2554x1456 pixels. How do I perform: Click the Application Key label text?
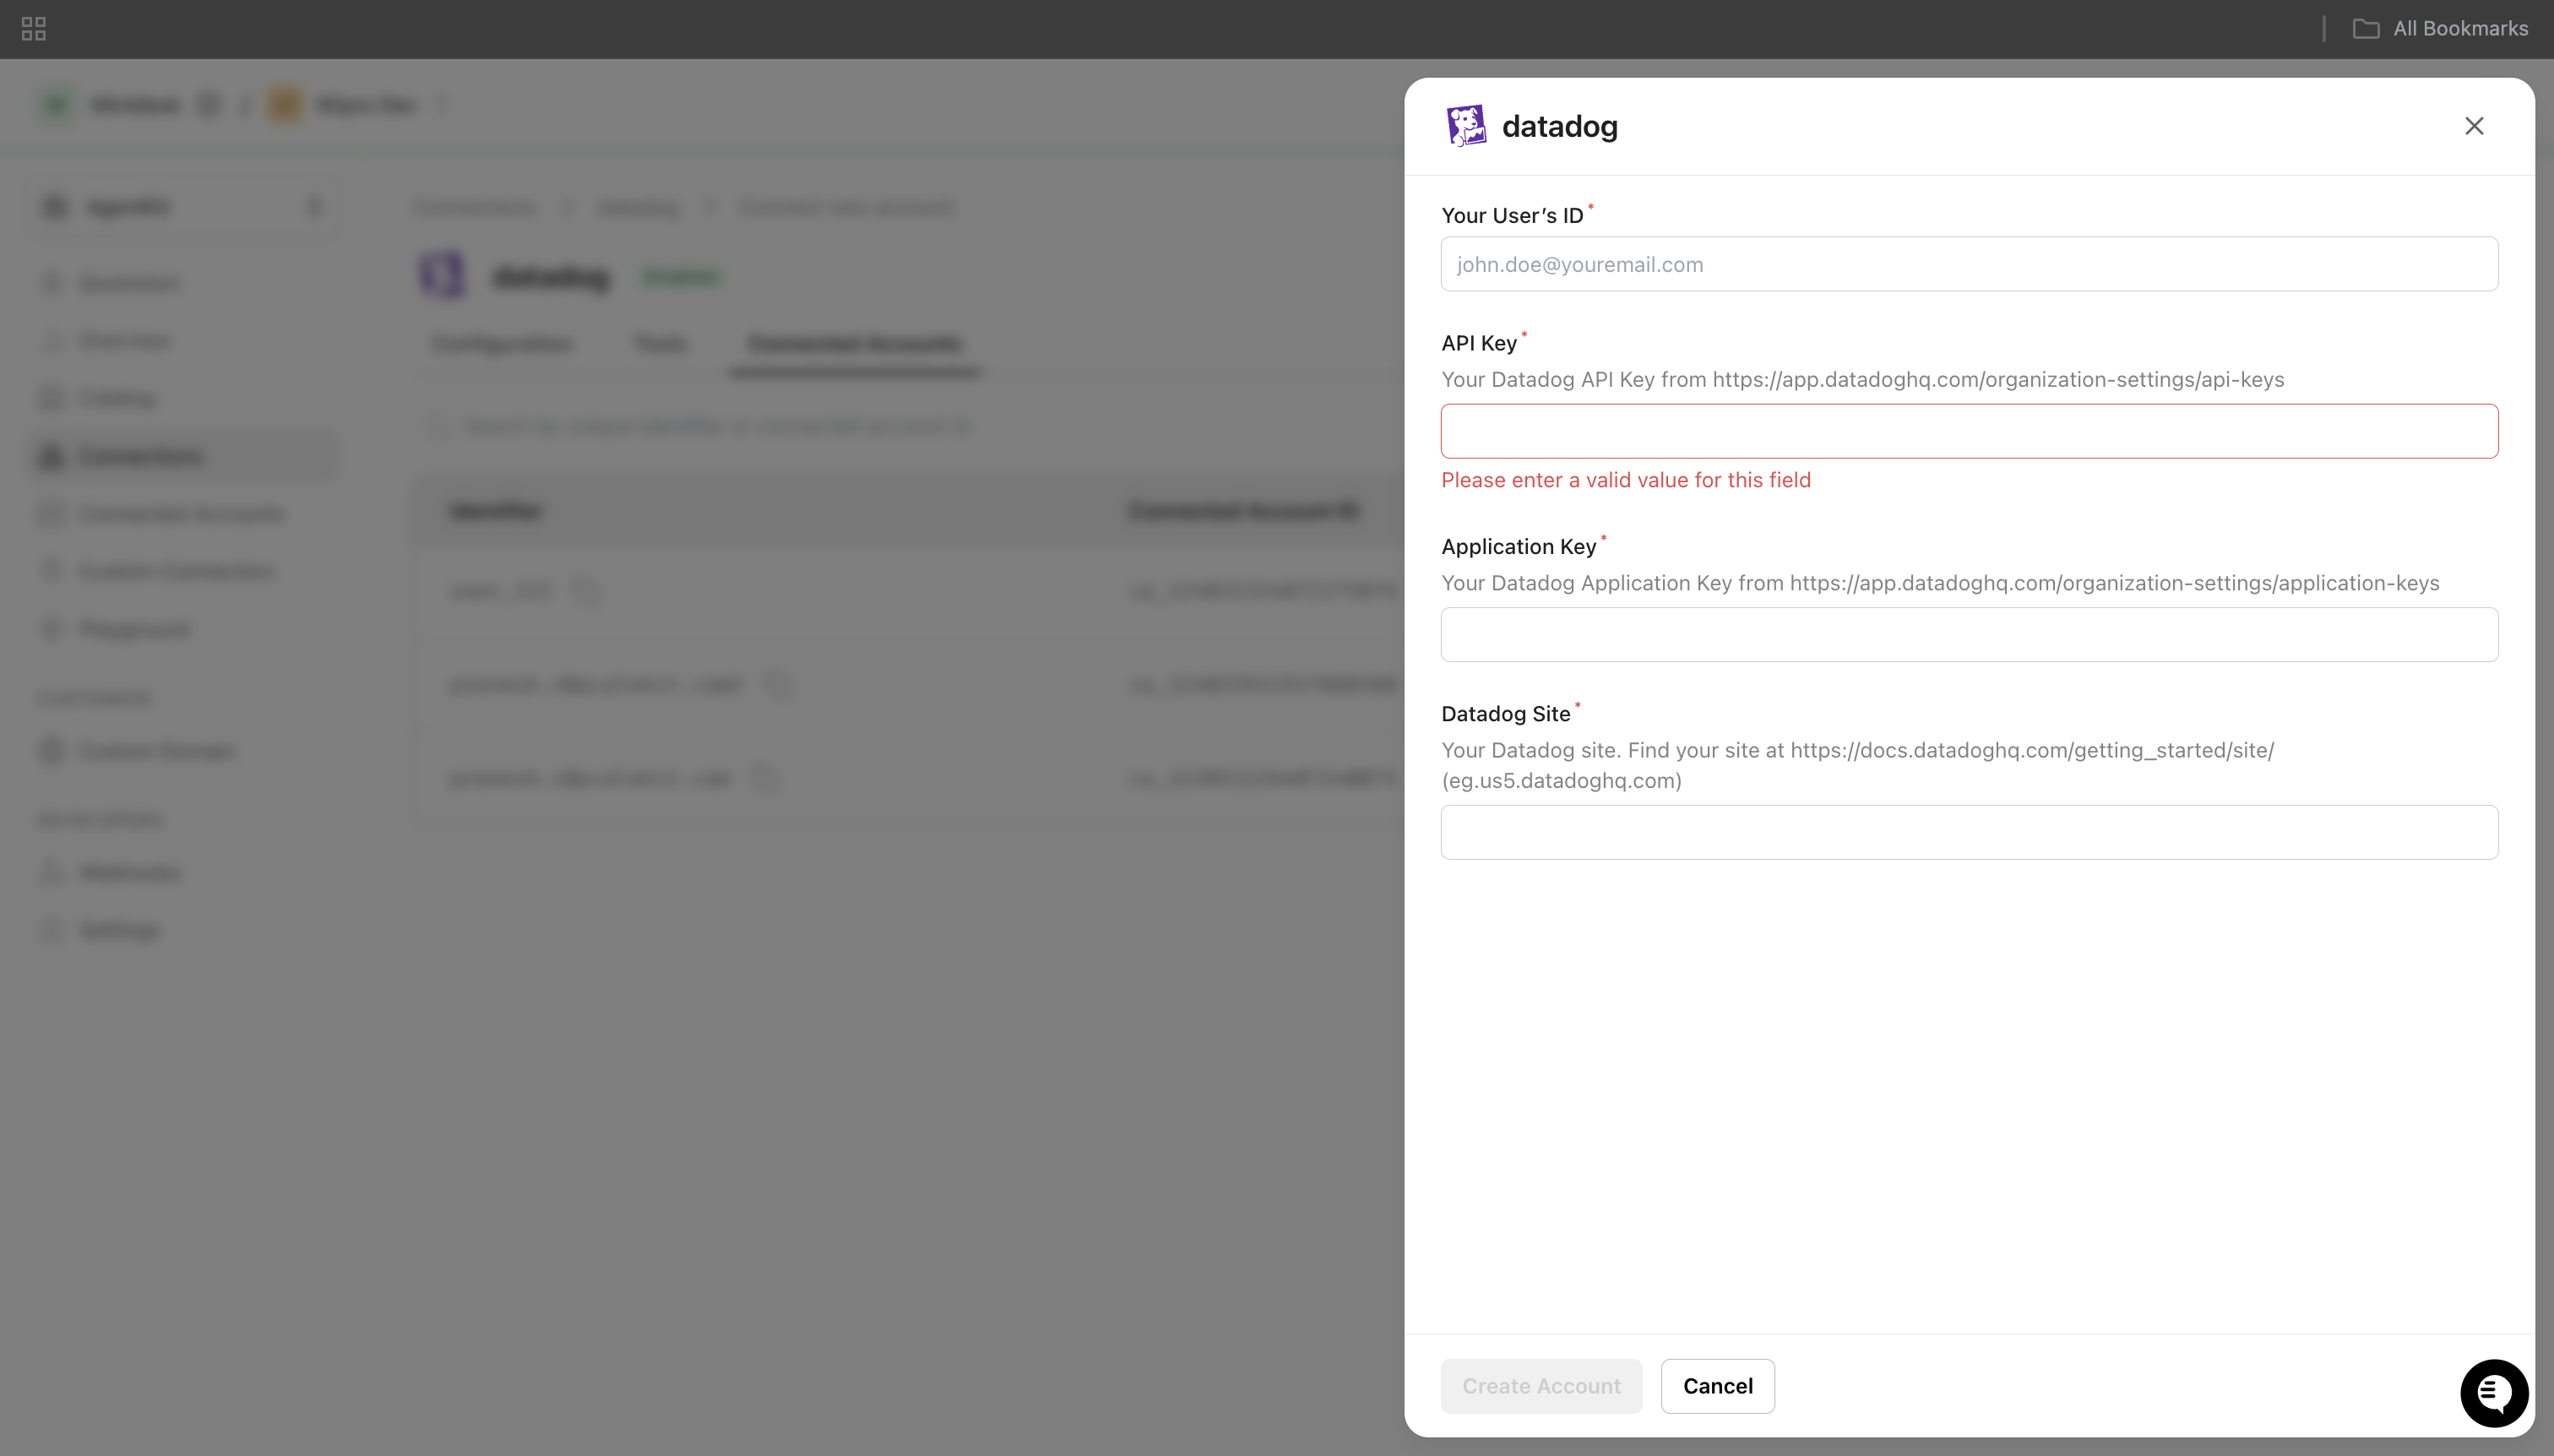pos(1518,547)
